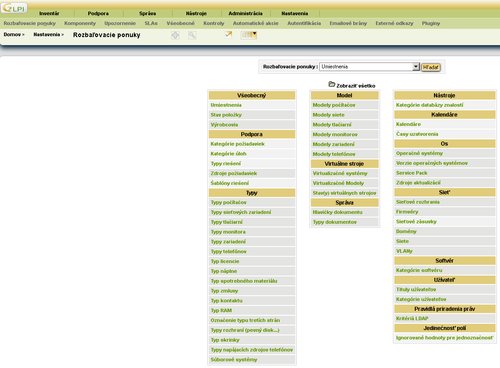This screenshot has height=368, width=500.
Task: Click the greyed search magnifier icon
Action: pyautogui.click(x=192, y=35)
